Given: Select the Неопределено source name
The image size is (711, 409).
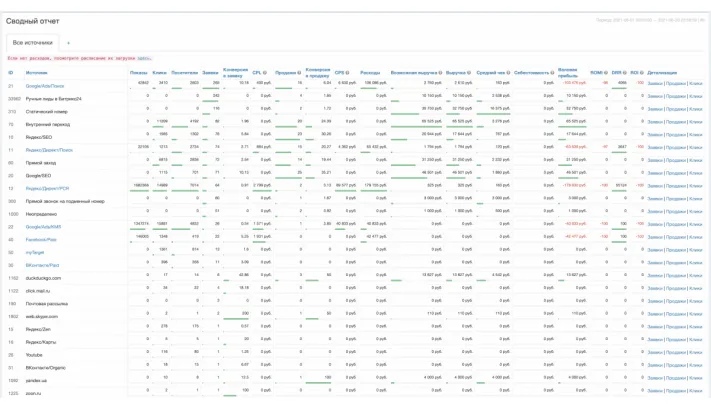Looking at the screenshot, I should 41,214.
